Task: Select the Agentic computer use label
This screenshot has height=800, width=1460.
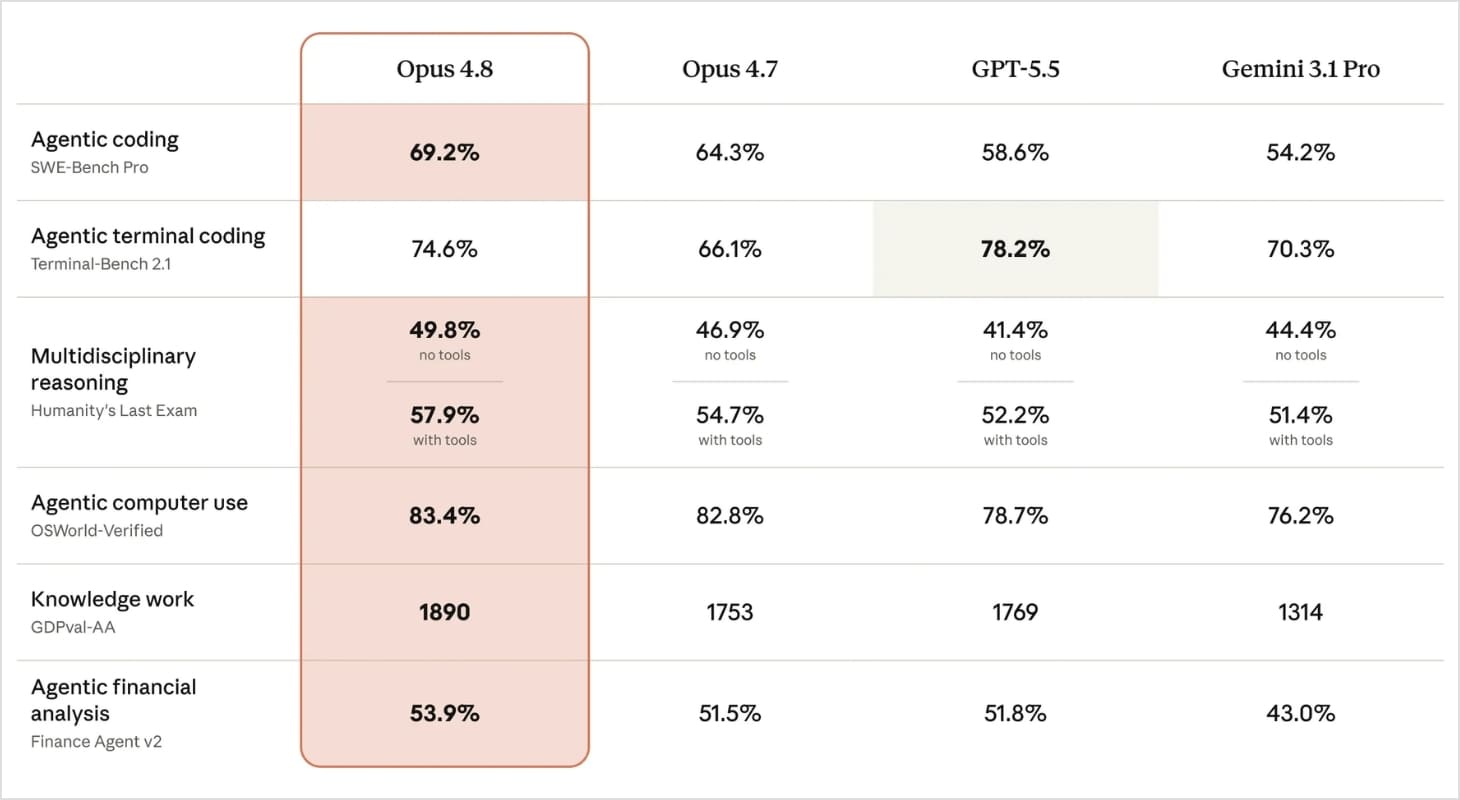Action: [x=139, y=503]
